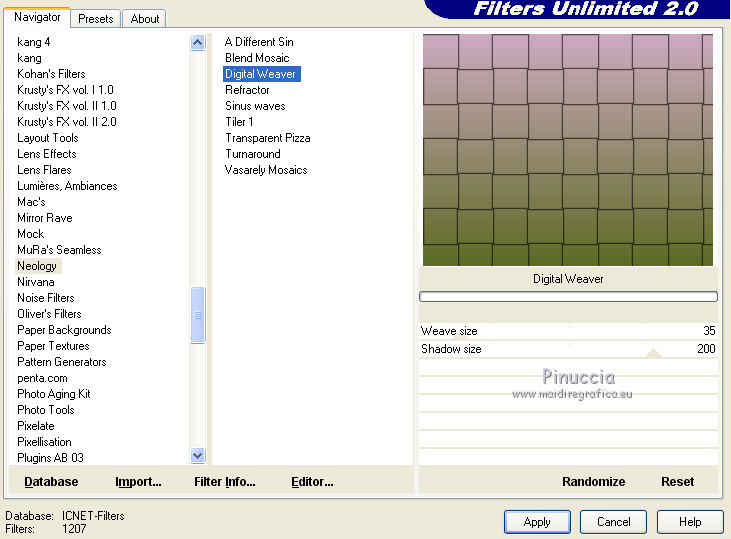
Task: Switch to the Navigator tab
Action: coord(37,17)
